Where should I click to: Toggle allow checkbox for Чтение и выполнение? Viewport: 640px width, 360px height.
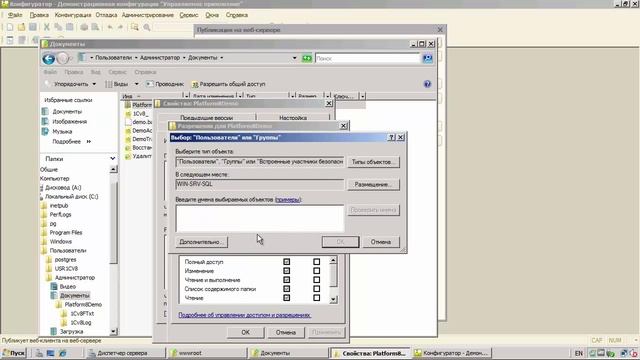click(x=287, y=280)
